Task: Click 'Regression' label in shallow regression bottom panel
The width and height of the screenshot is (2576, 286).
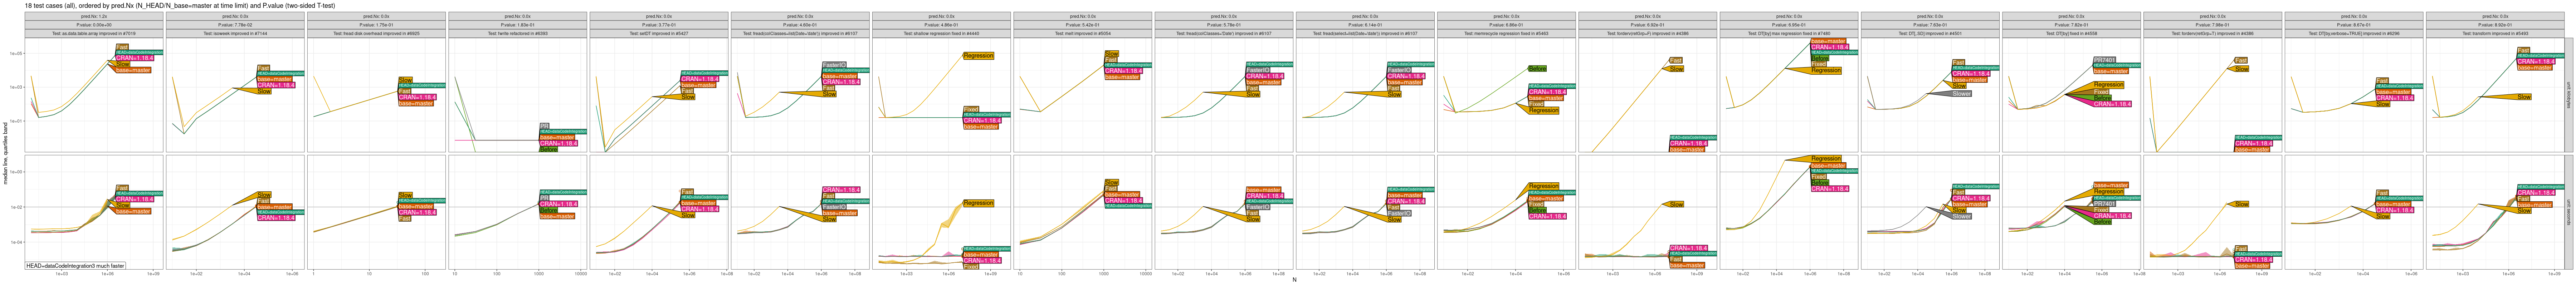Action: pos(978,203)
